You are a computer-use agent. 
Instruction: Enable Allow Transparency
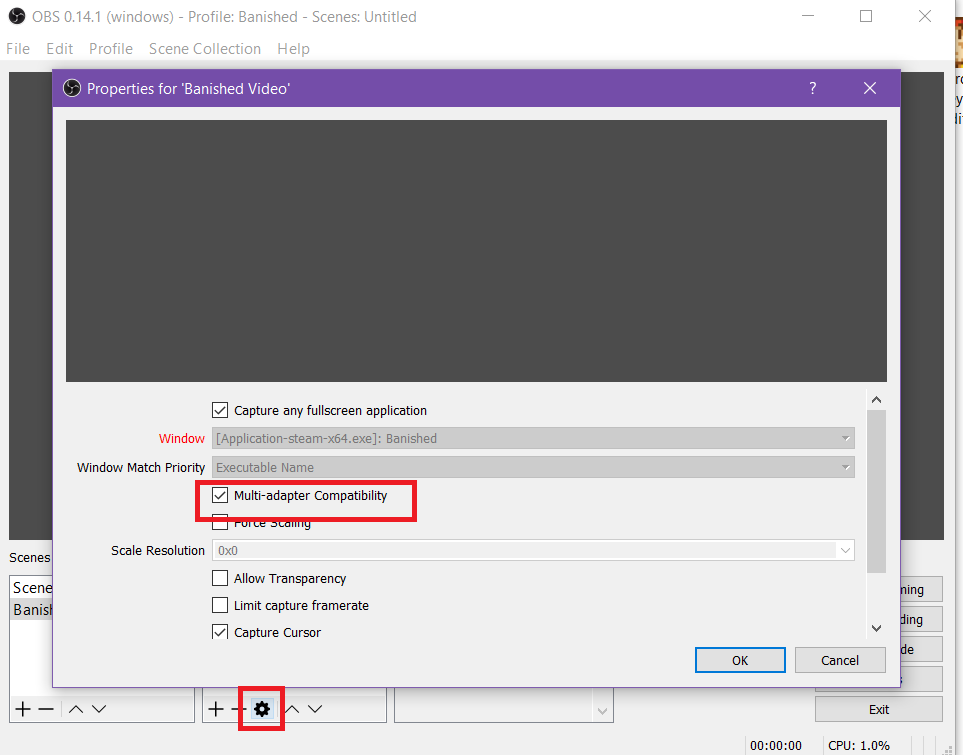(220, 578)
